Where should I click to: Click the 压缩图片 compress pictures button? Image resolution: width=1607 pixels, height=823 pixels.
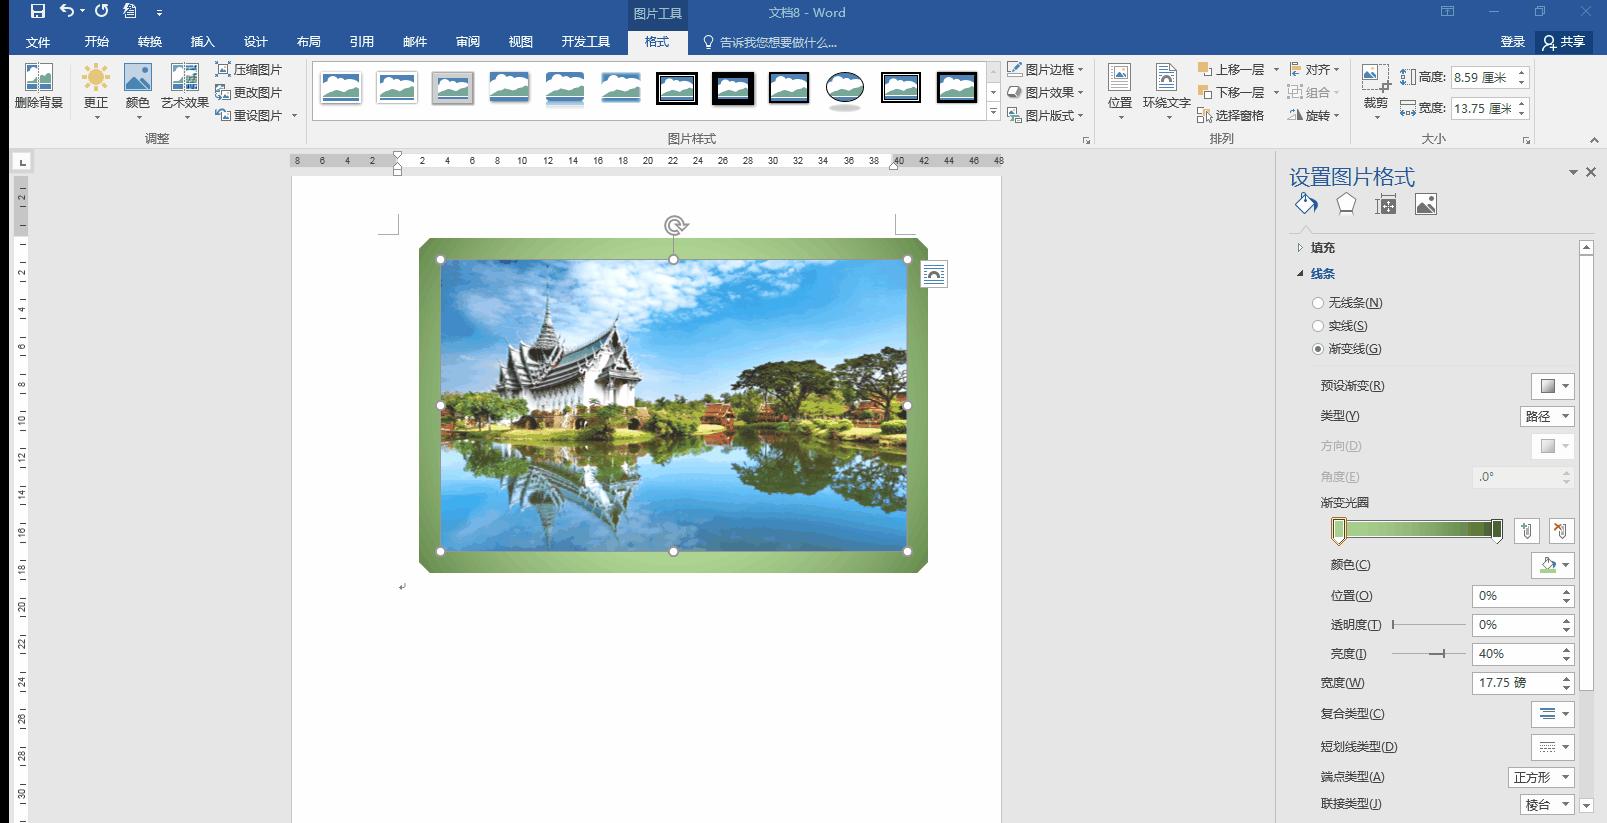point(249,70)
